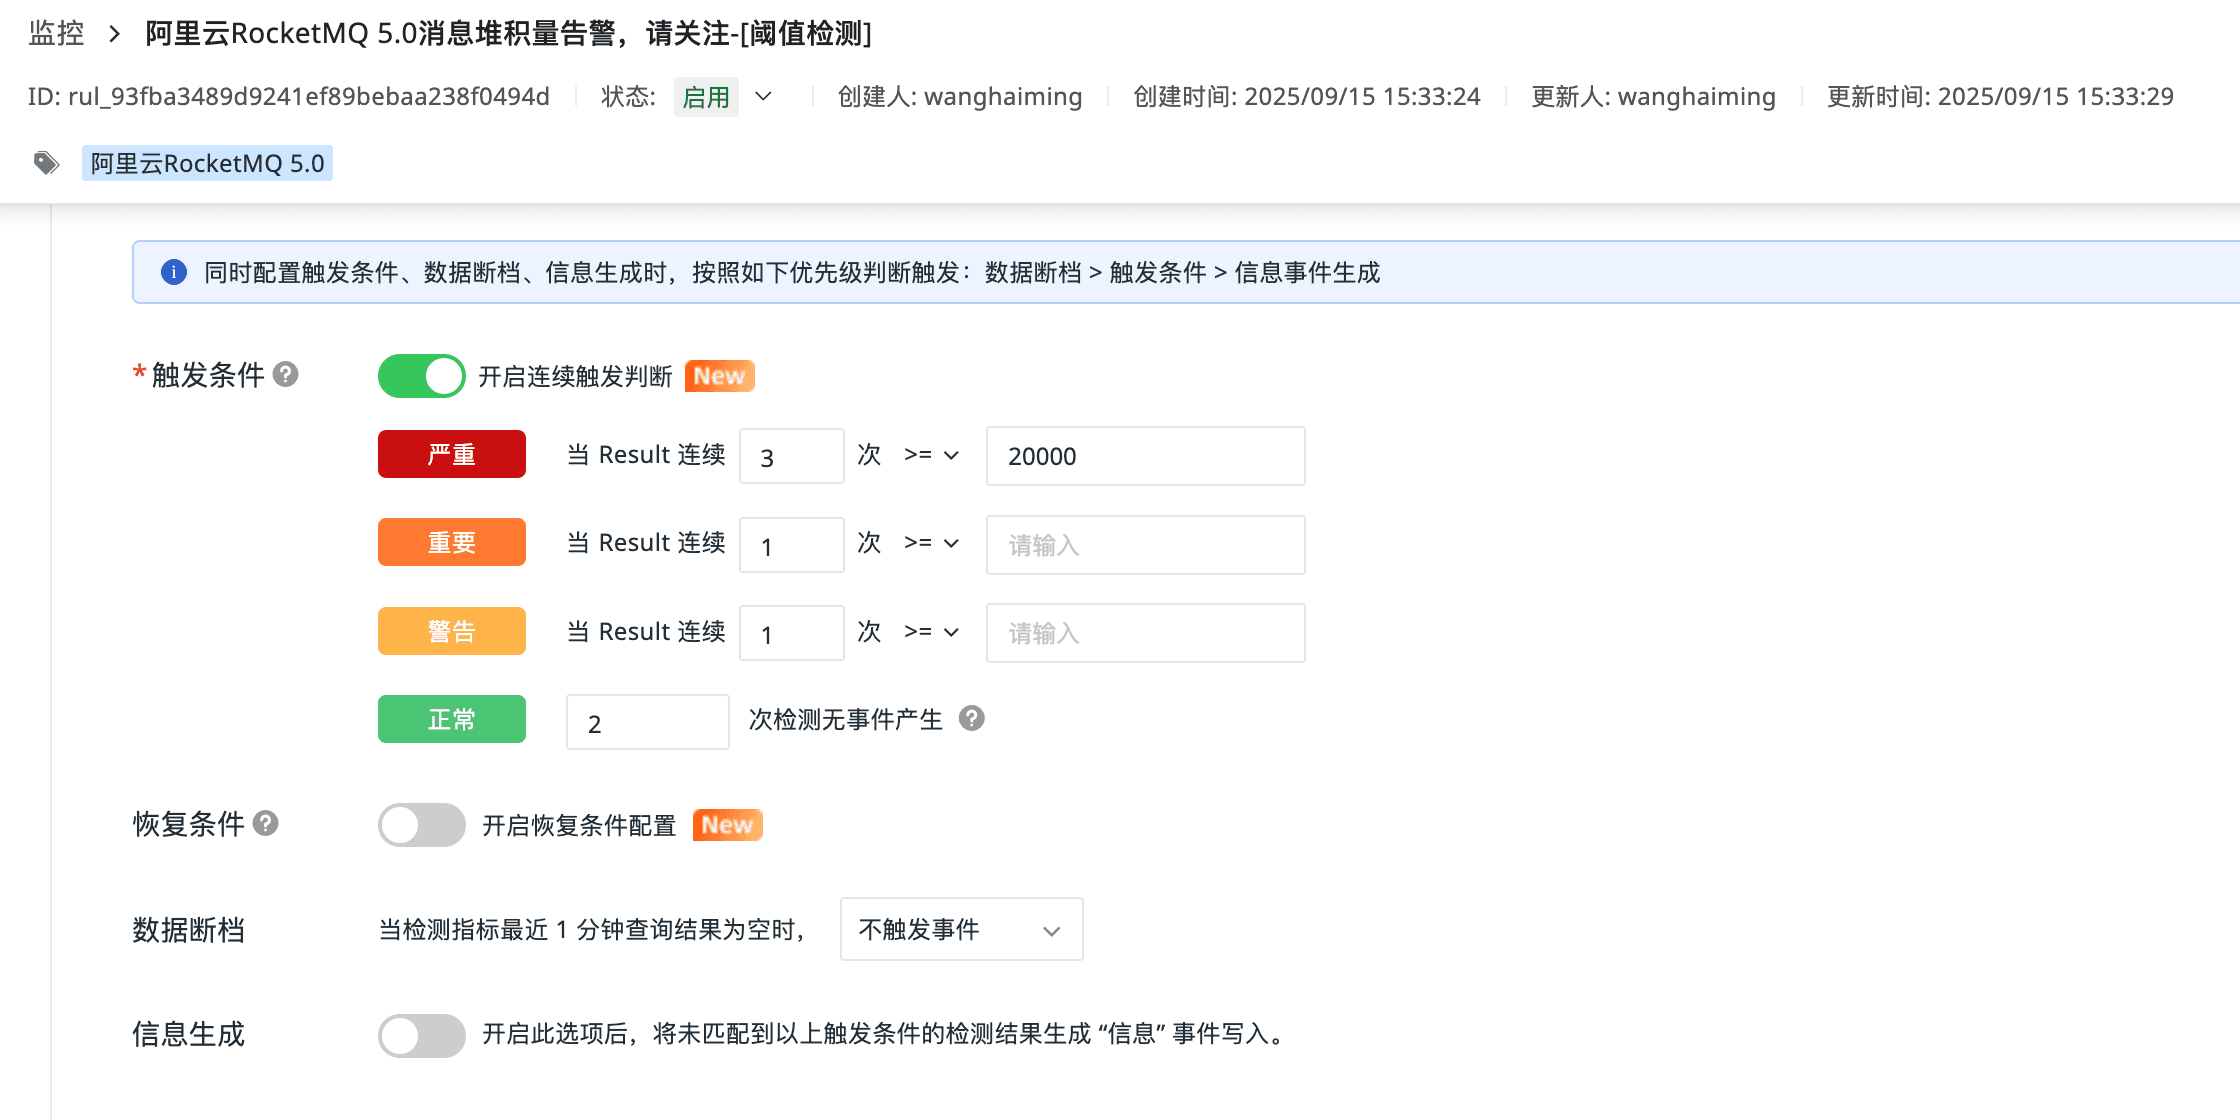
Task: Open the >= operator dropdown in 严重 row
Action: 931,455
